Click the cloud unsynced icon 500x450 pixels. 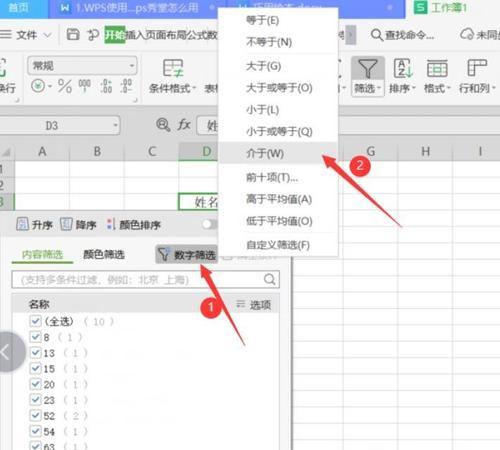pyautogui.click(x=467, y=34)
